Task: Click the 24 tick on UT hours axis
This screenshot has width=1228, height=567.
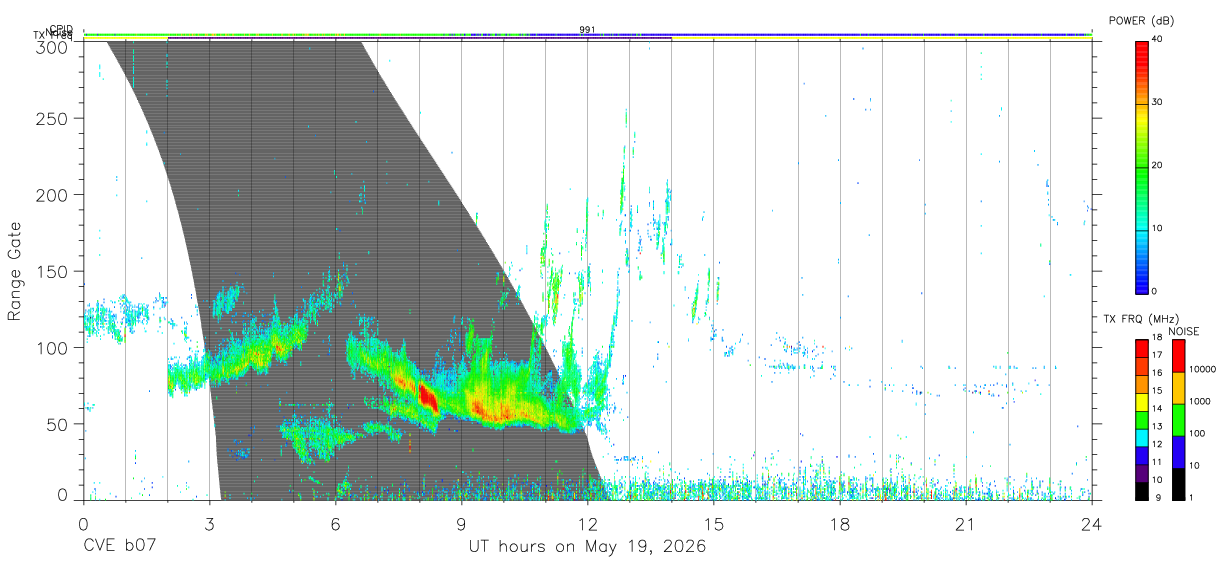Action: click(x=1091, y=525)
